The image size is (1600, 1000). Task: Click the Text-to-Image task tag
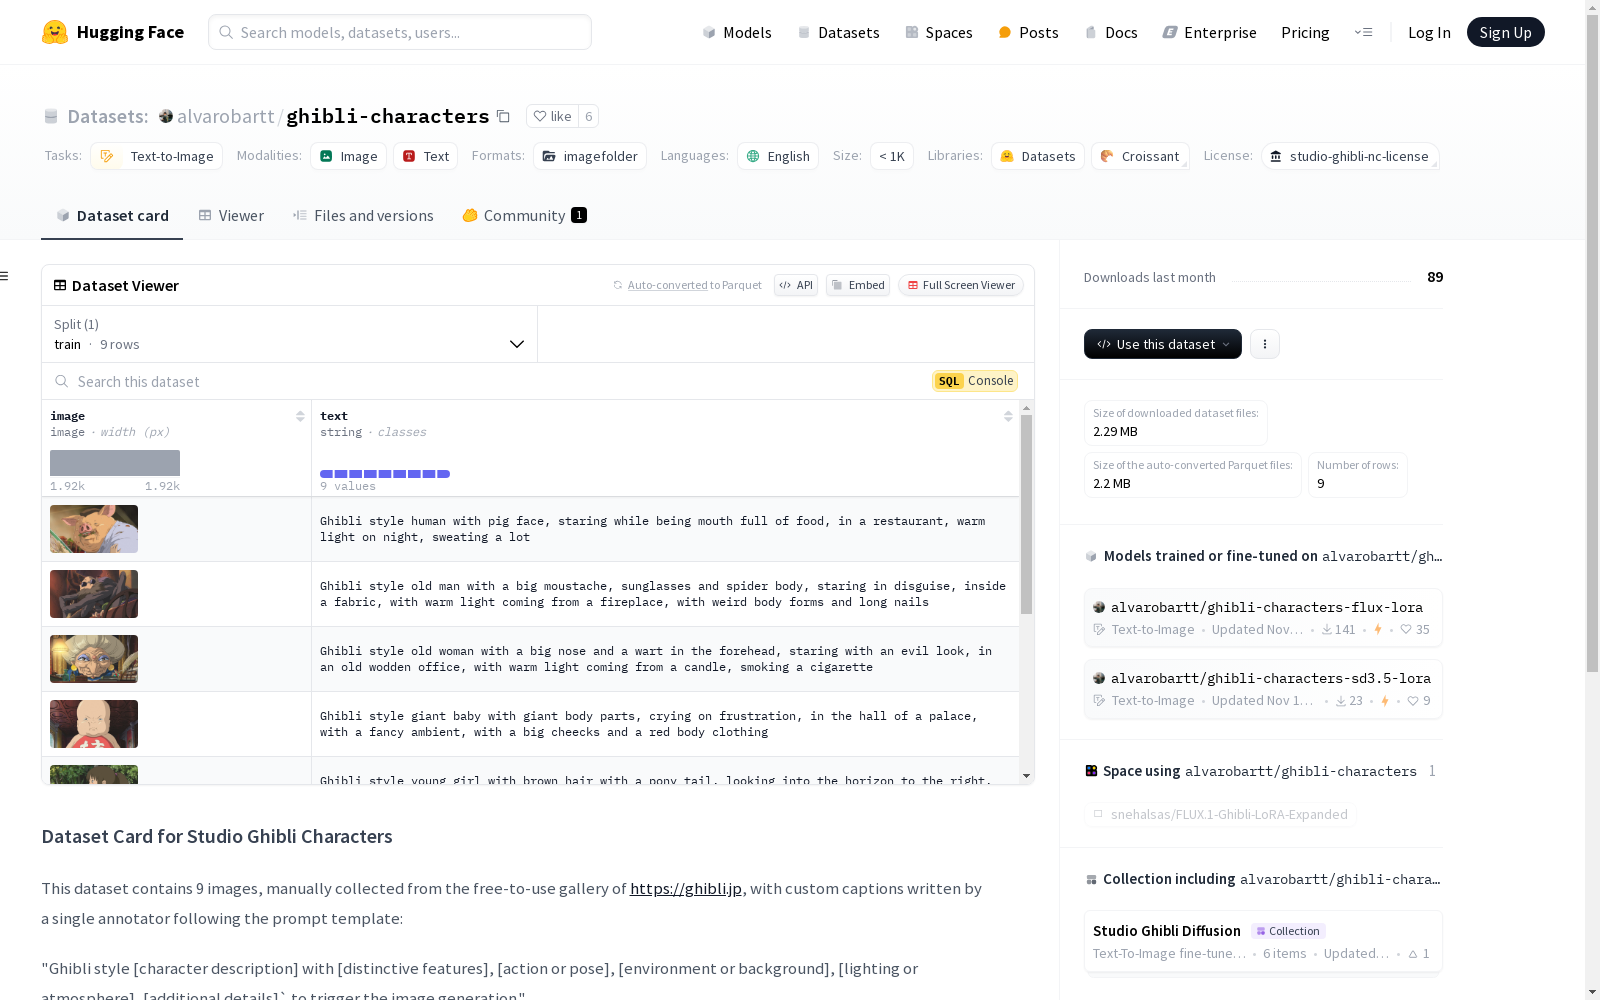(157, 156)
